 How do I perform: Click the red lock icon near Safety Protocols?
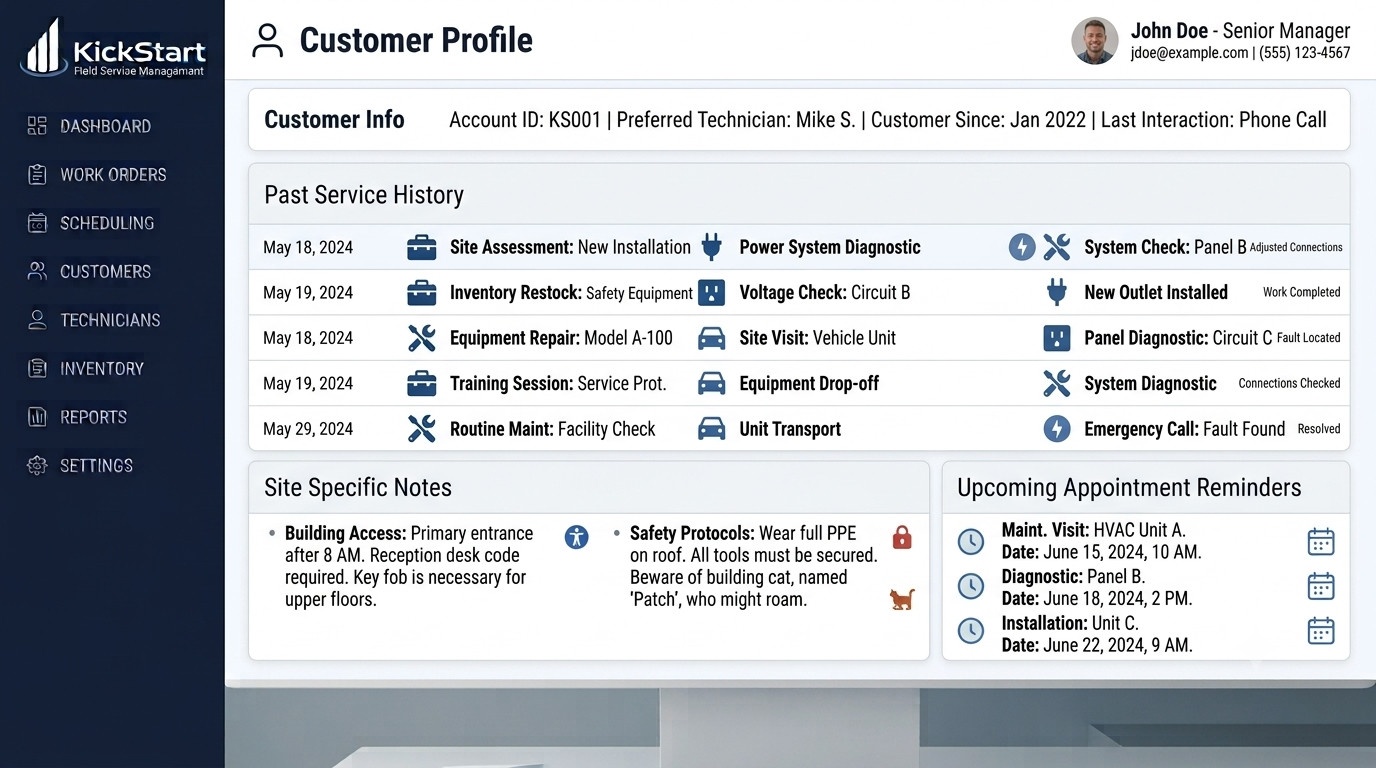(902, 537)
